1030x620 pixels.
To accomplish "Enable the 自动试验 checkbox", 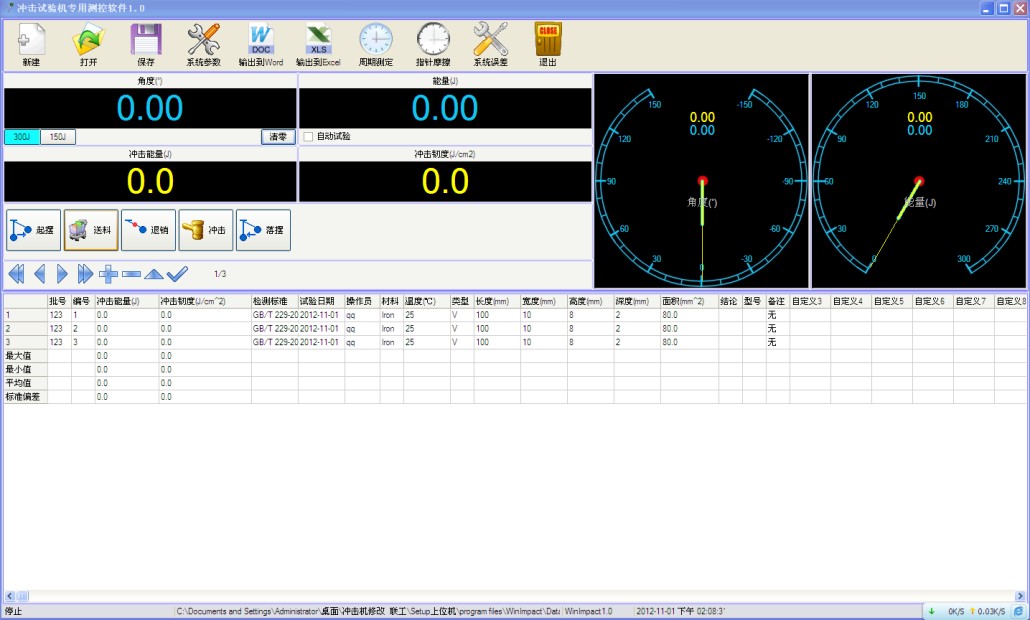I will [x=309, y=137].
